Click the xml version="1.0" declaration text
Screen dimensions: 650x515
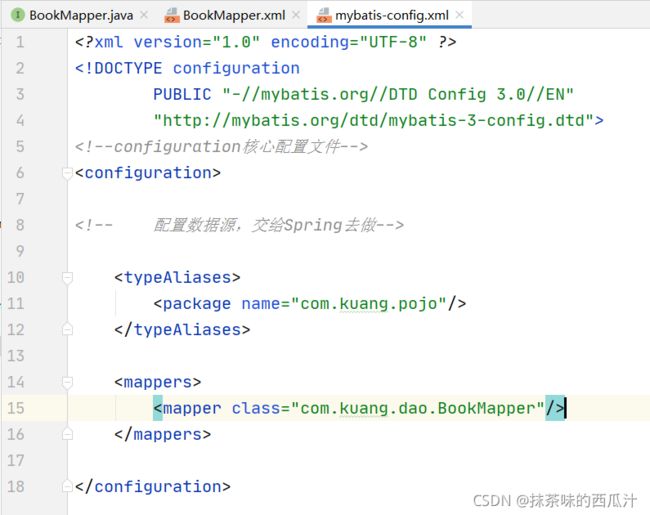[x=177, y=42]
